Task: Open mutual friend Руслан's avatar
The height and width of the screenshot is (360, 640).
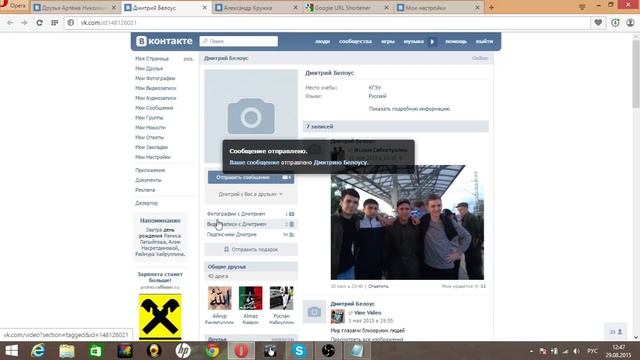Action: point(282,298)
